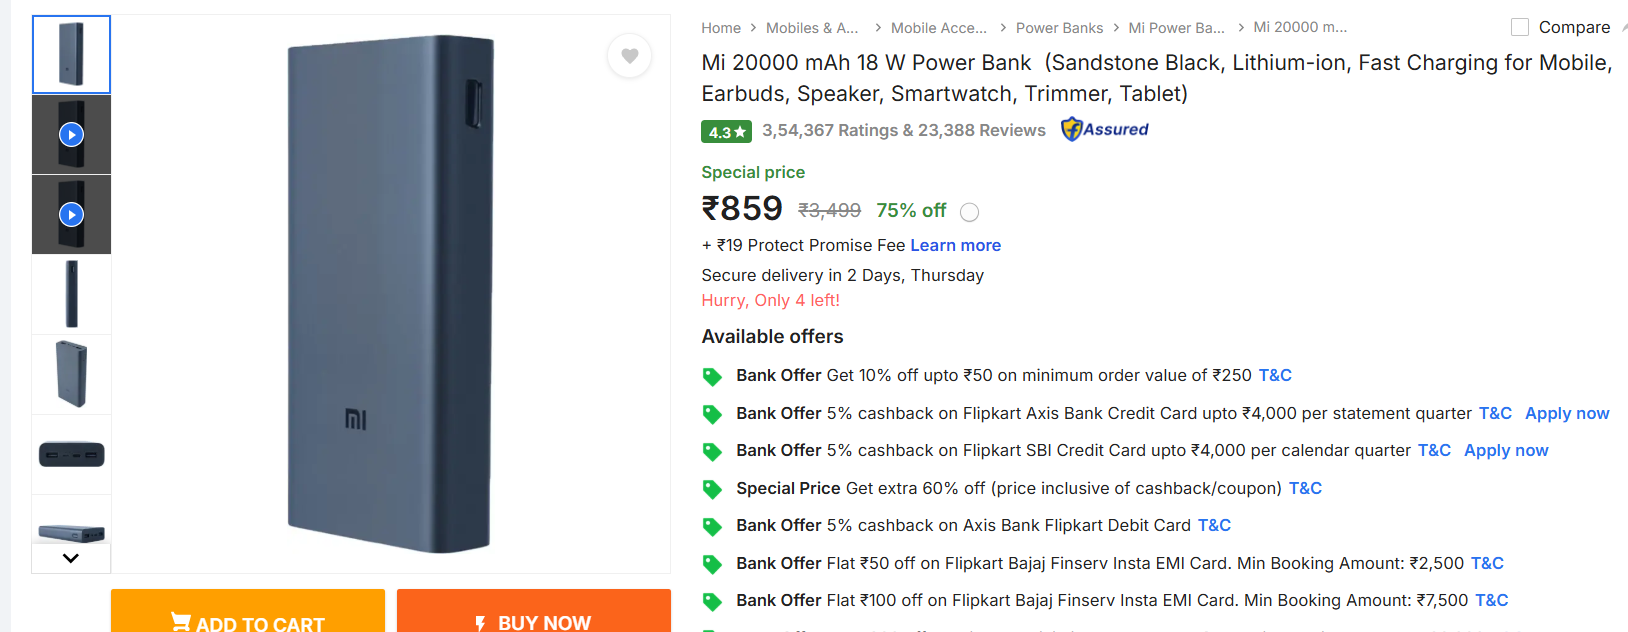Navigate to Mobile Accessories breadcrumb
Viewport: 1628px width, 632px height.
click(x=938, y=28)
